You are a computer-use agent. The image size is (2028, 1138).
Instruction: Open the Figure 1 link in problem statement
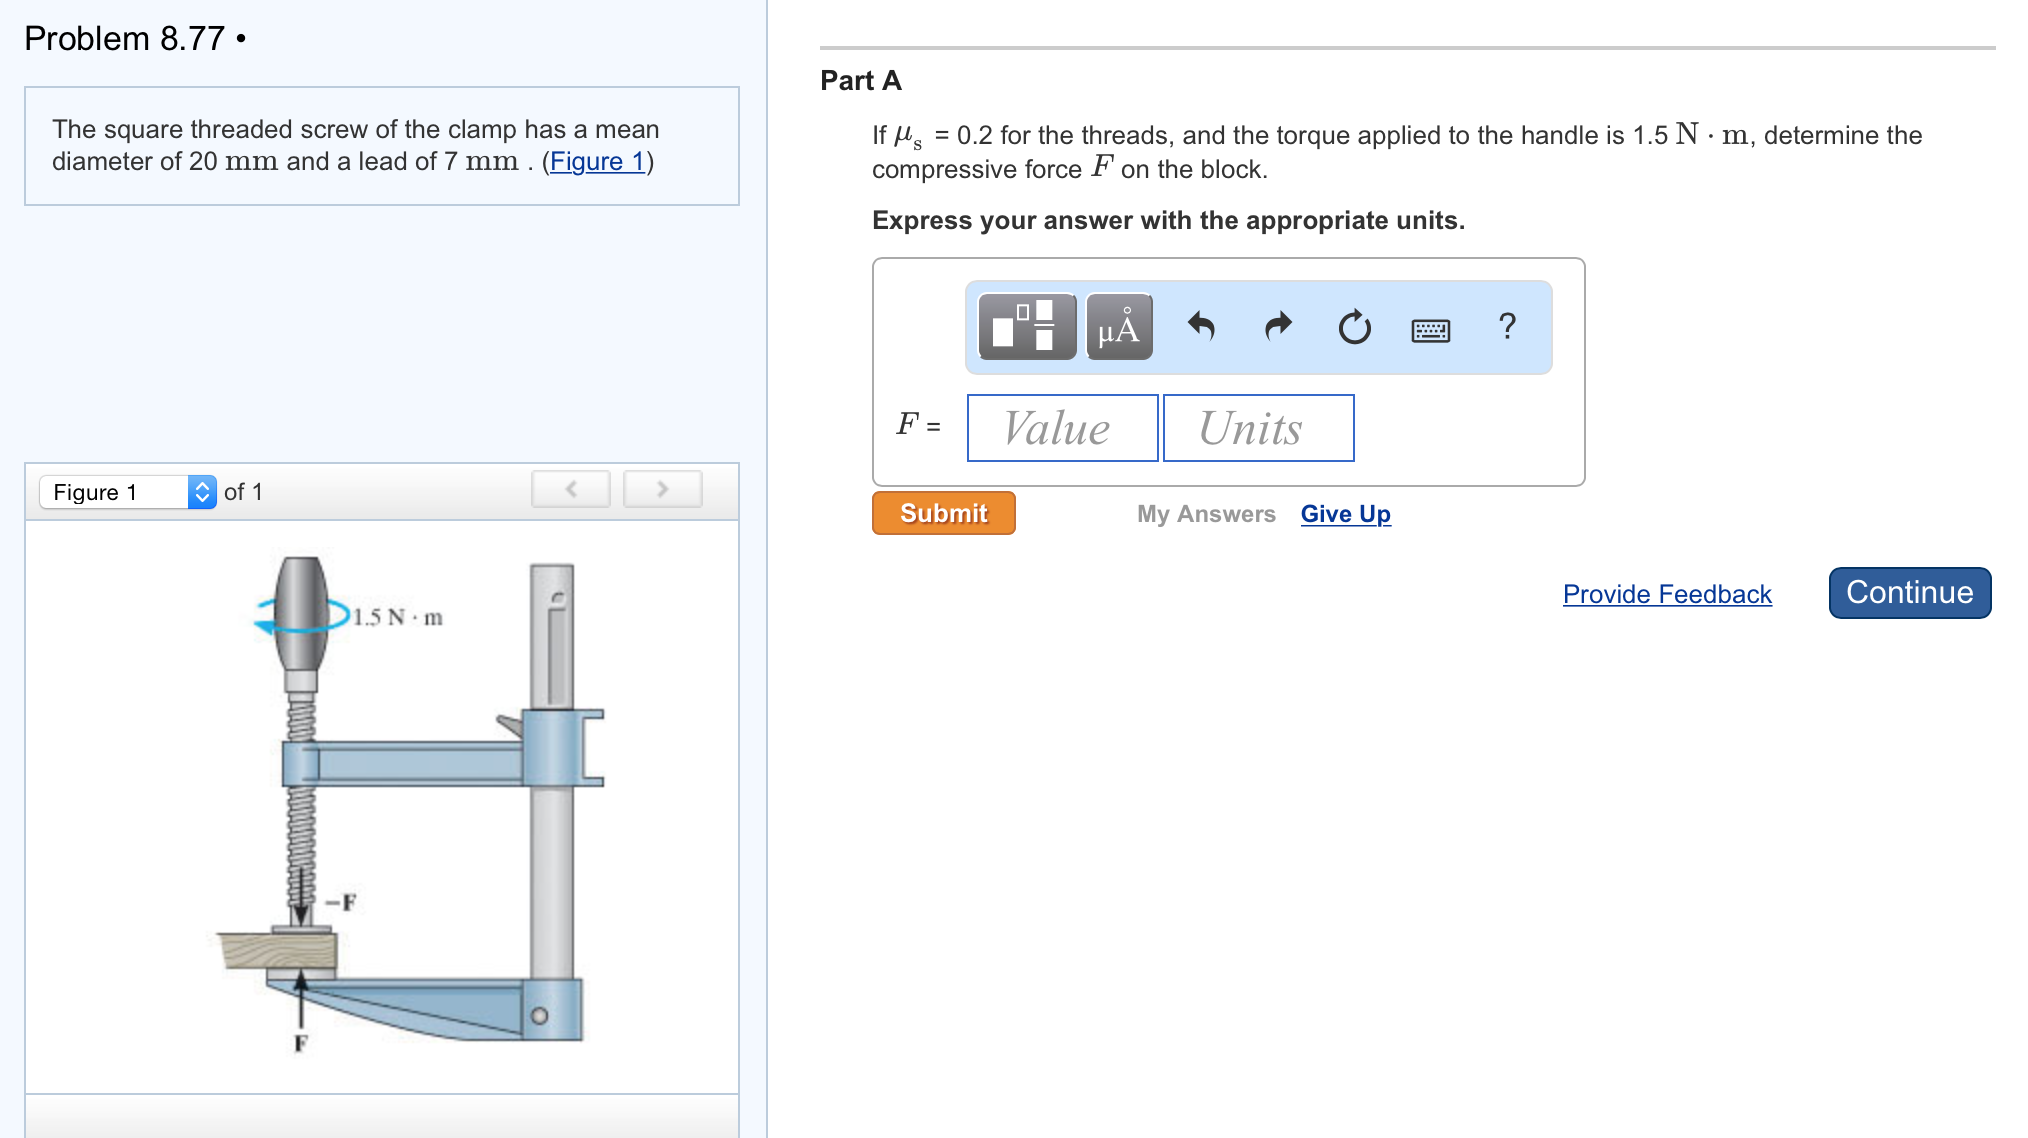pyautogui.click(x=597, y=161)
